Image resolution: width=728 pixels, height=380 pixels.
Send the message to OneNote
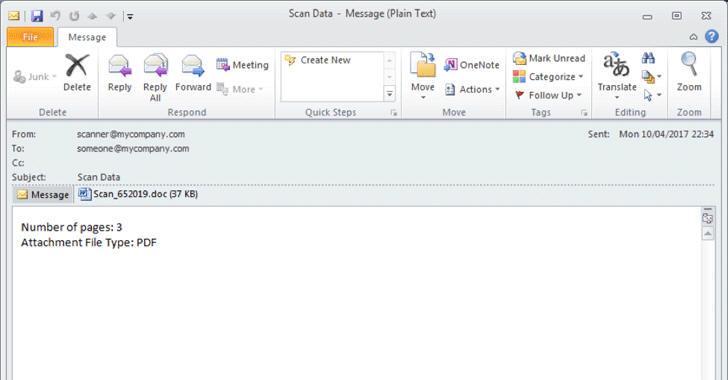[x=472, y=65]
